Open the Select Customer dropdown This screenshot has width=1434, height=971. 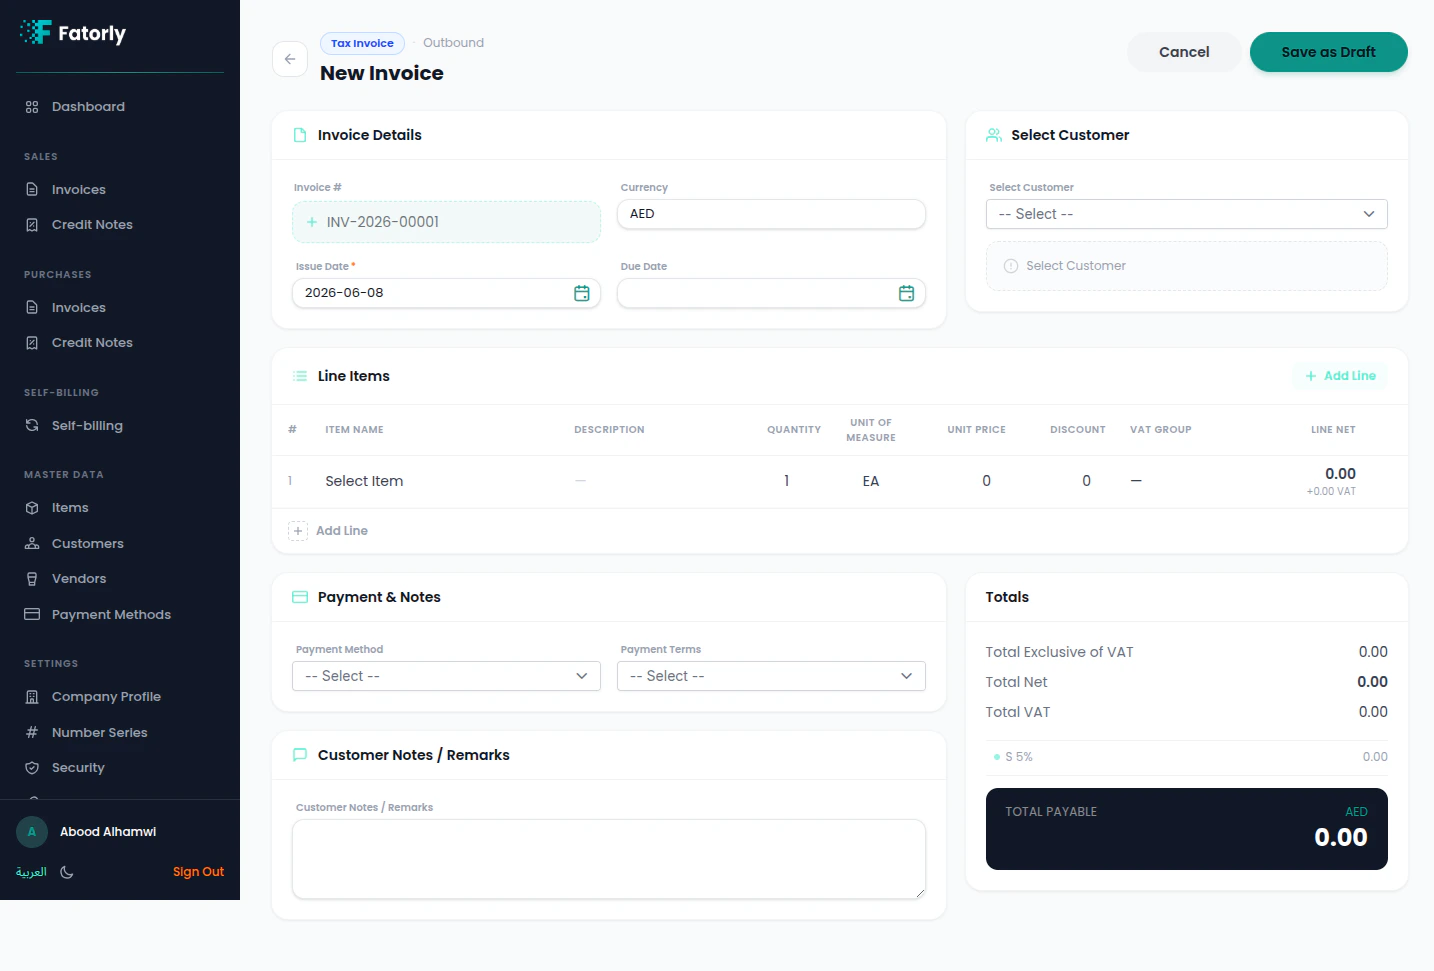pyautogui.click(x=1187, y=214)
